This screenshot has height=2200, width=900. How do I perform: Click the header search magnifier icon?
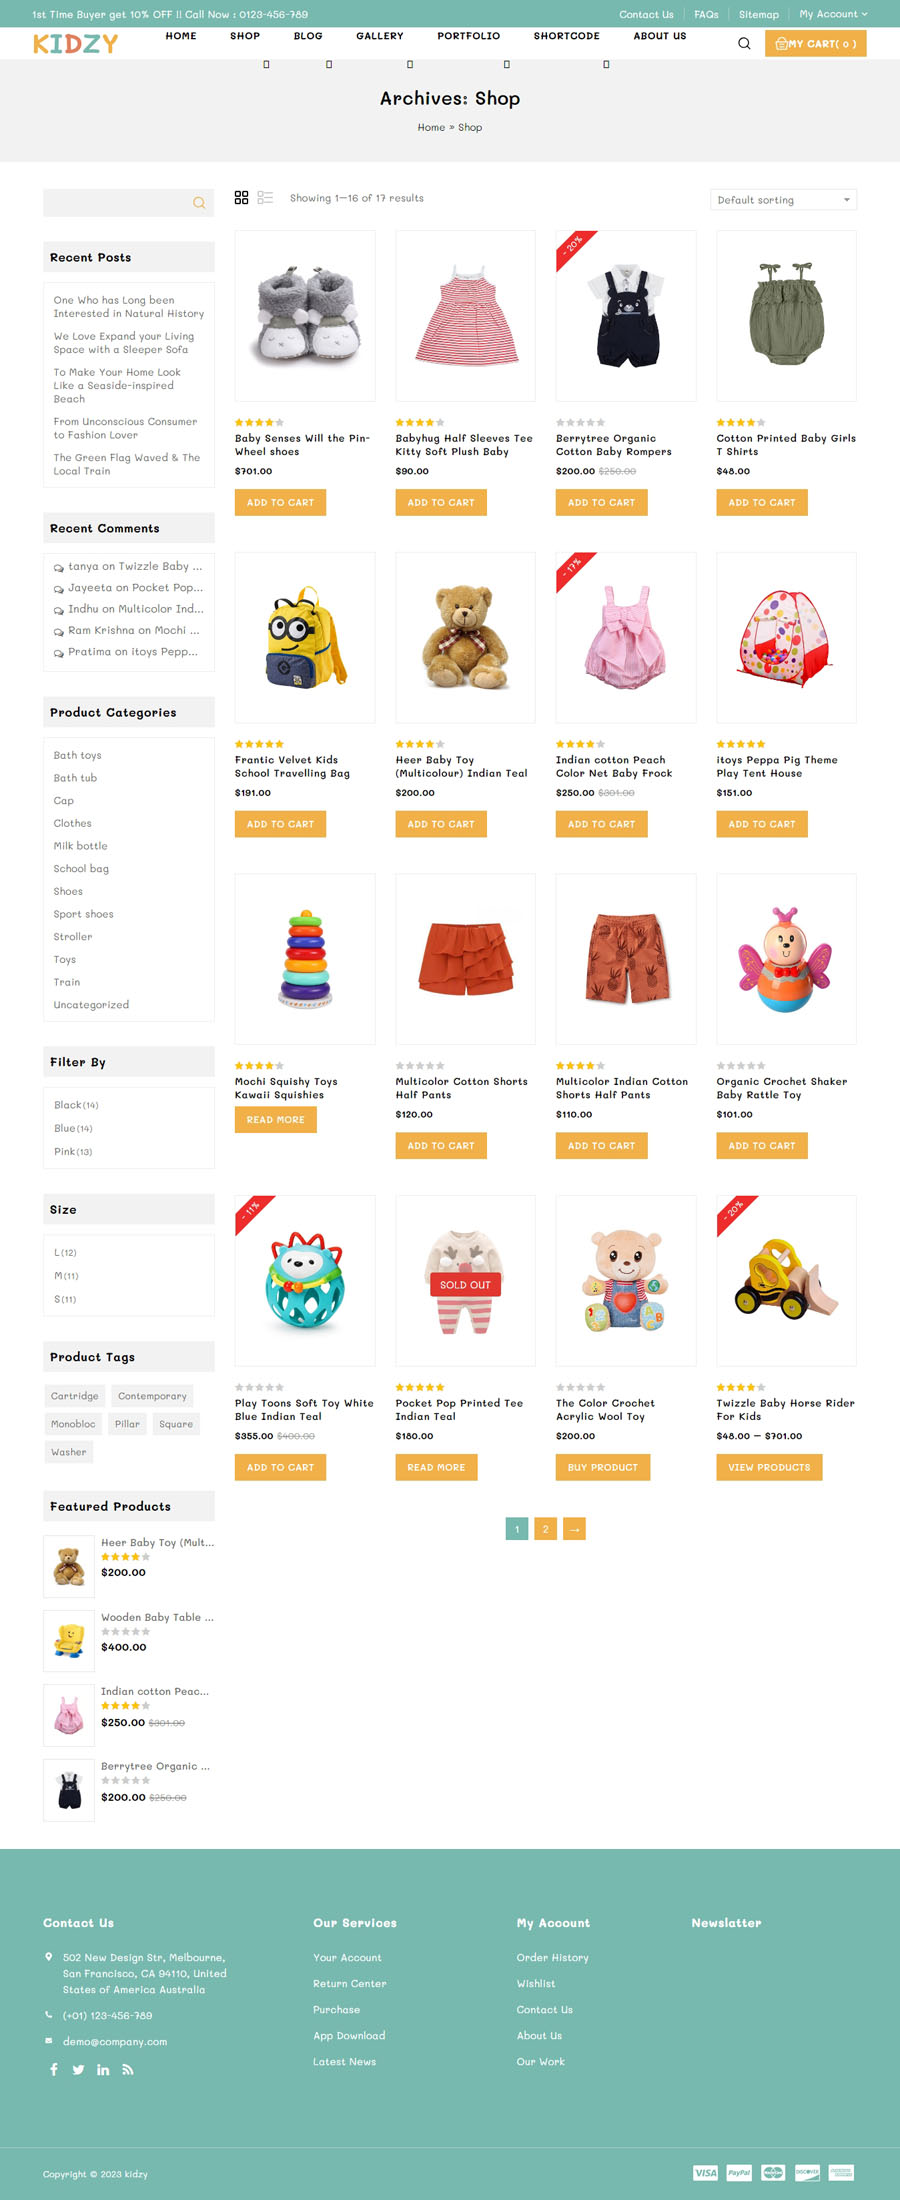[744, 43]
